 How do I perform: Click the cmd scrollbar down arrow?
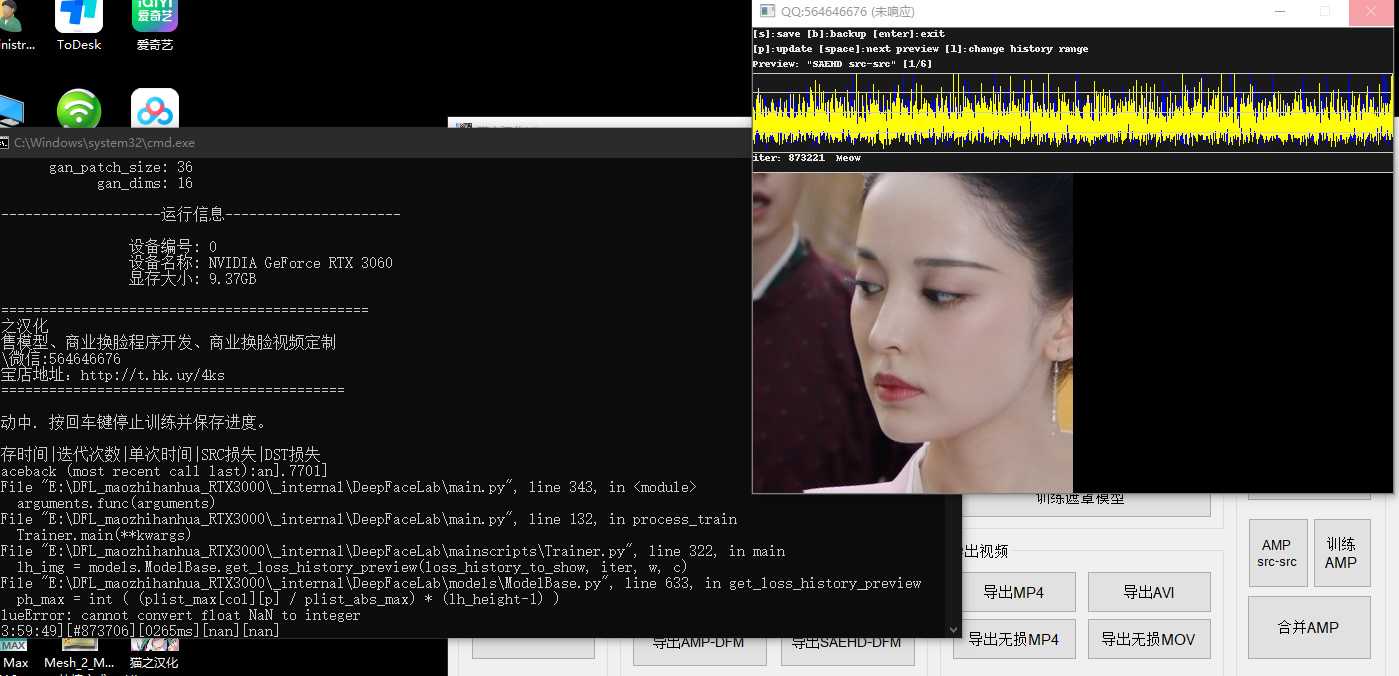(x=953, y=630)
